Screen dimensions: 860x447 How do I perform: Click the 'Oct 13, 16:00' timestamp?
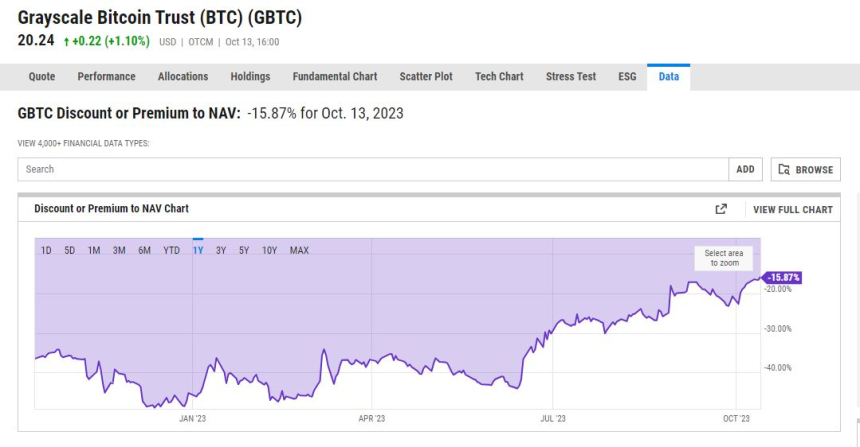coord(252,42)
